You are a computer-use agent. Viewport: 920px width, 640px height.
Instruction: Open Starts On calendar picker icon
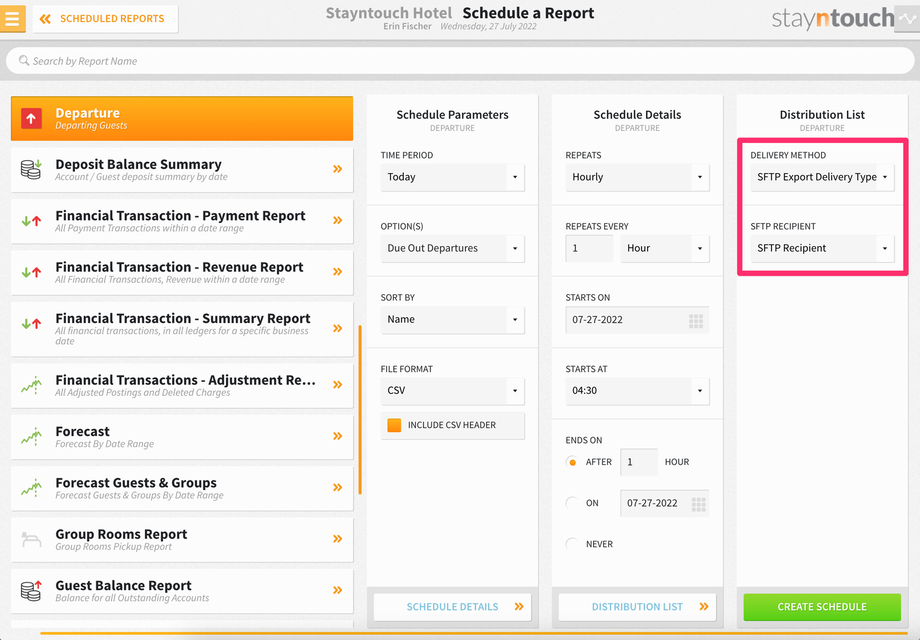coord(696,321)
